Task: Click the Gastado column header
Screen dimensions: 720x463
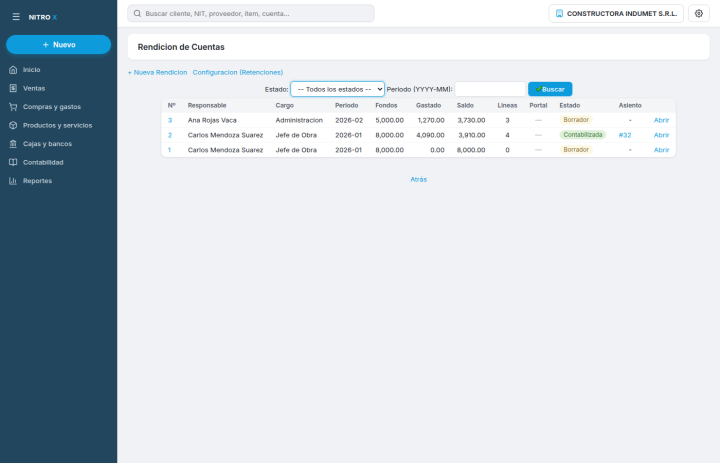Action: (x=428, y=105)
